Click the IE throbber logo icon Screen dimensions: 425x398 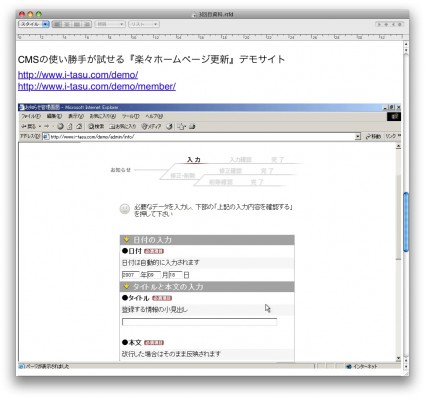tap(394, 116)
